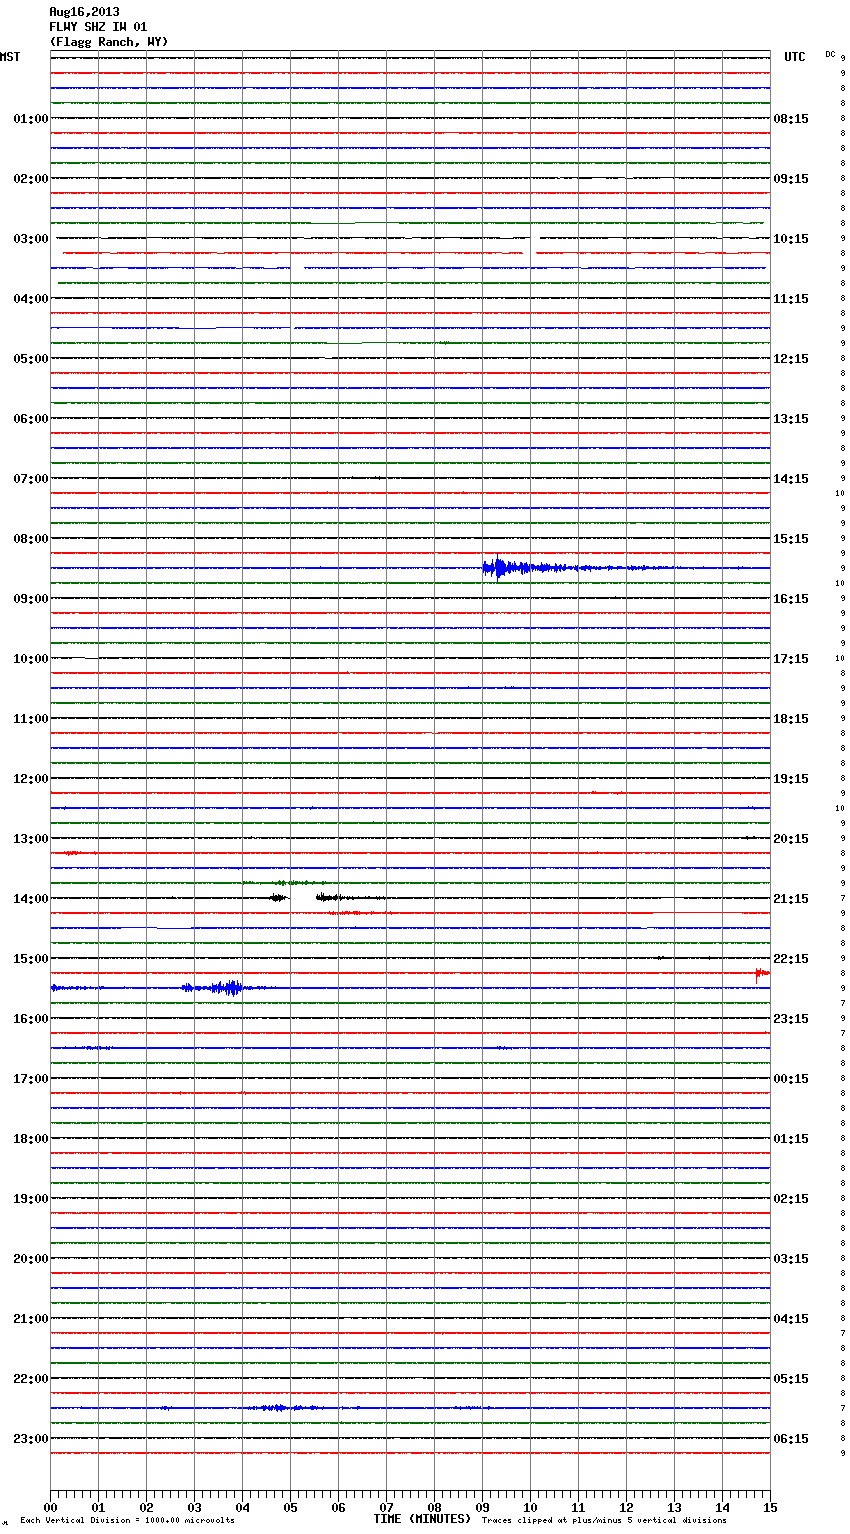Image resolution: width=850 pixels, height=1534 pixels.
Task: Click the 12:15 UTC time label
Action: tap(791, 359)
